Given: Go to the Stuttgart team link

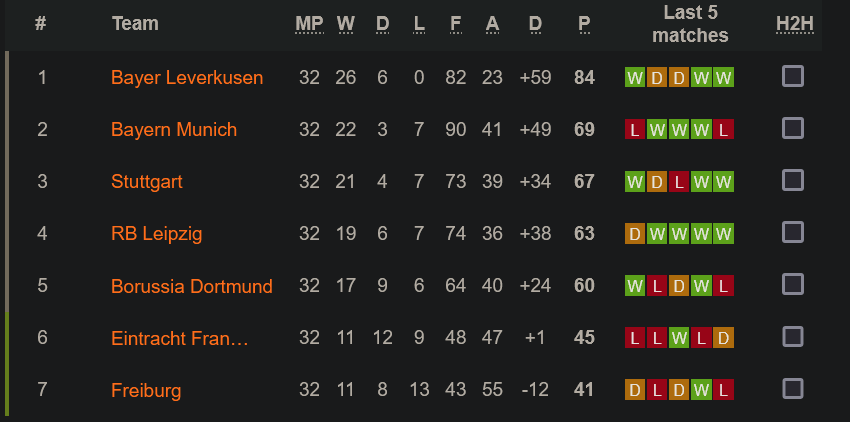Looking at the screenshot, I should [x=147, y=182].
